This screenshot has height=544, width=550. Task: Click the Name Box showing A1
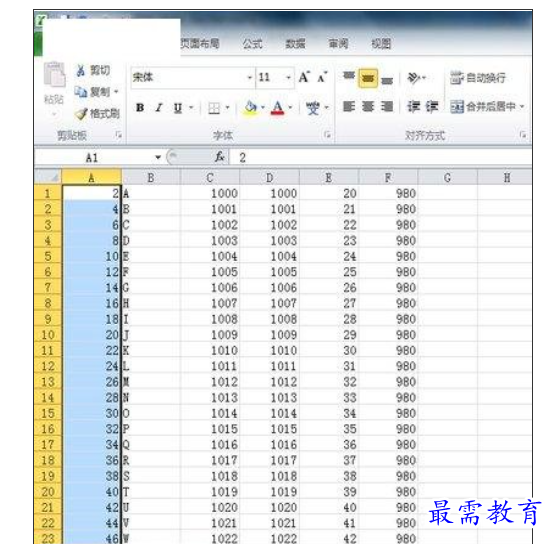click(92, 157)
